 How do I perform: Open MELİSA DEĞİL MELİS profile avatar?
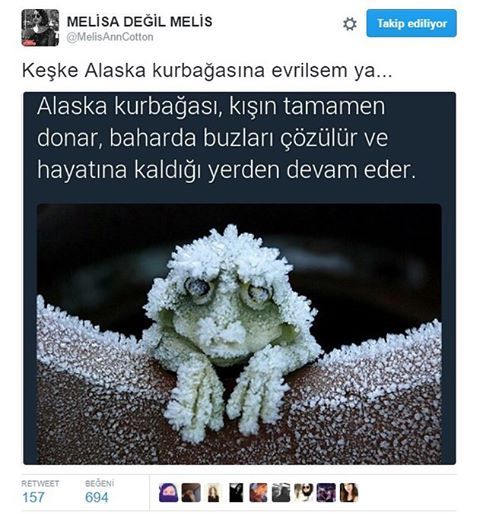click(x=40, y=28)
